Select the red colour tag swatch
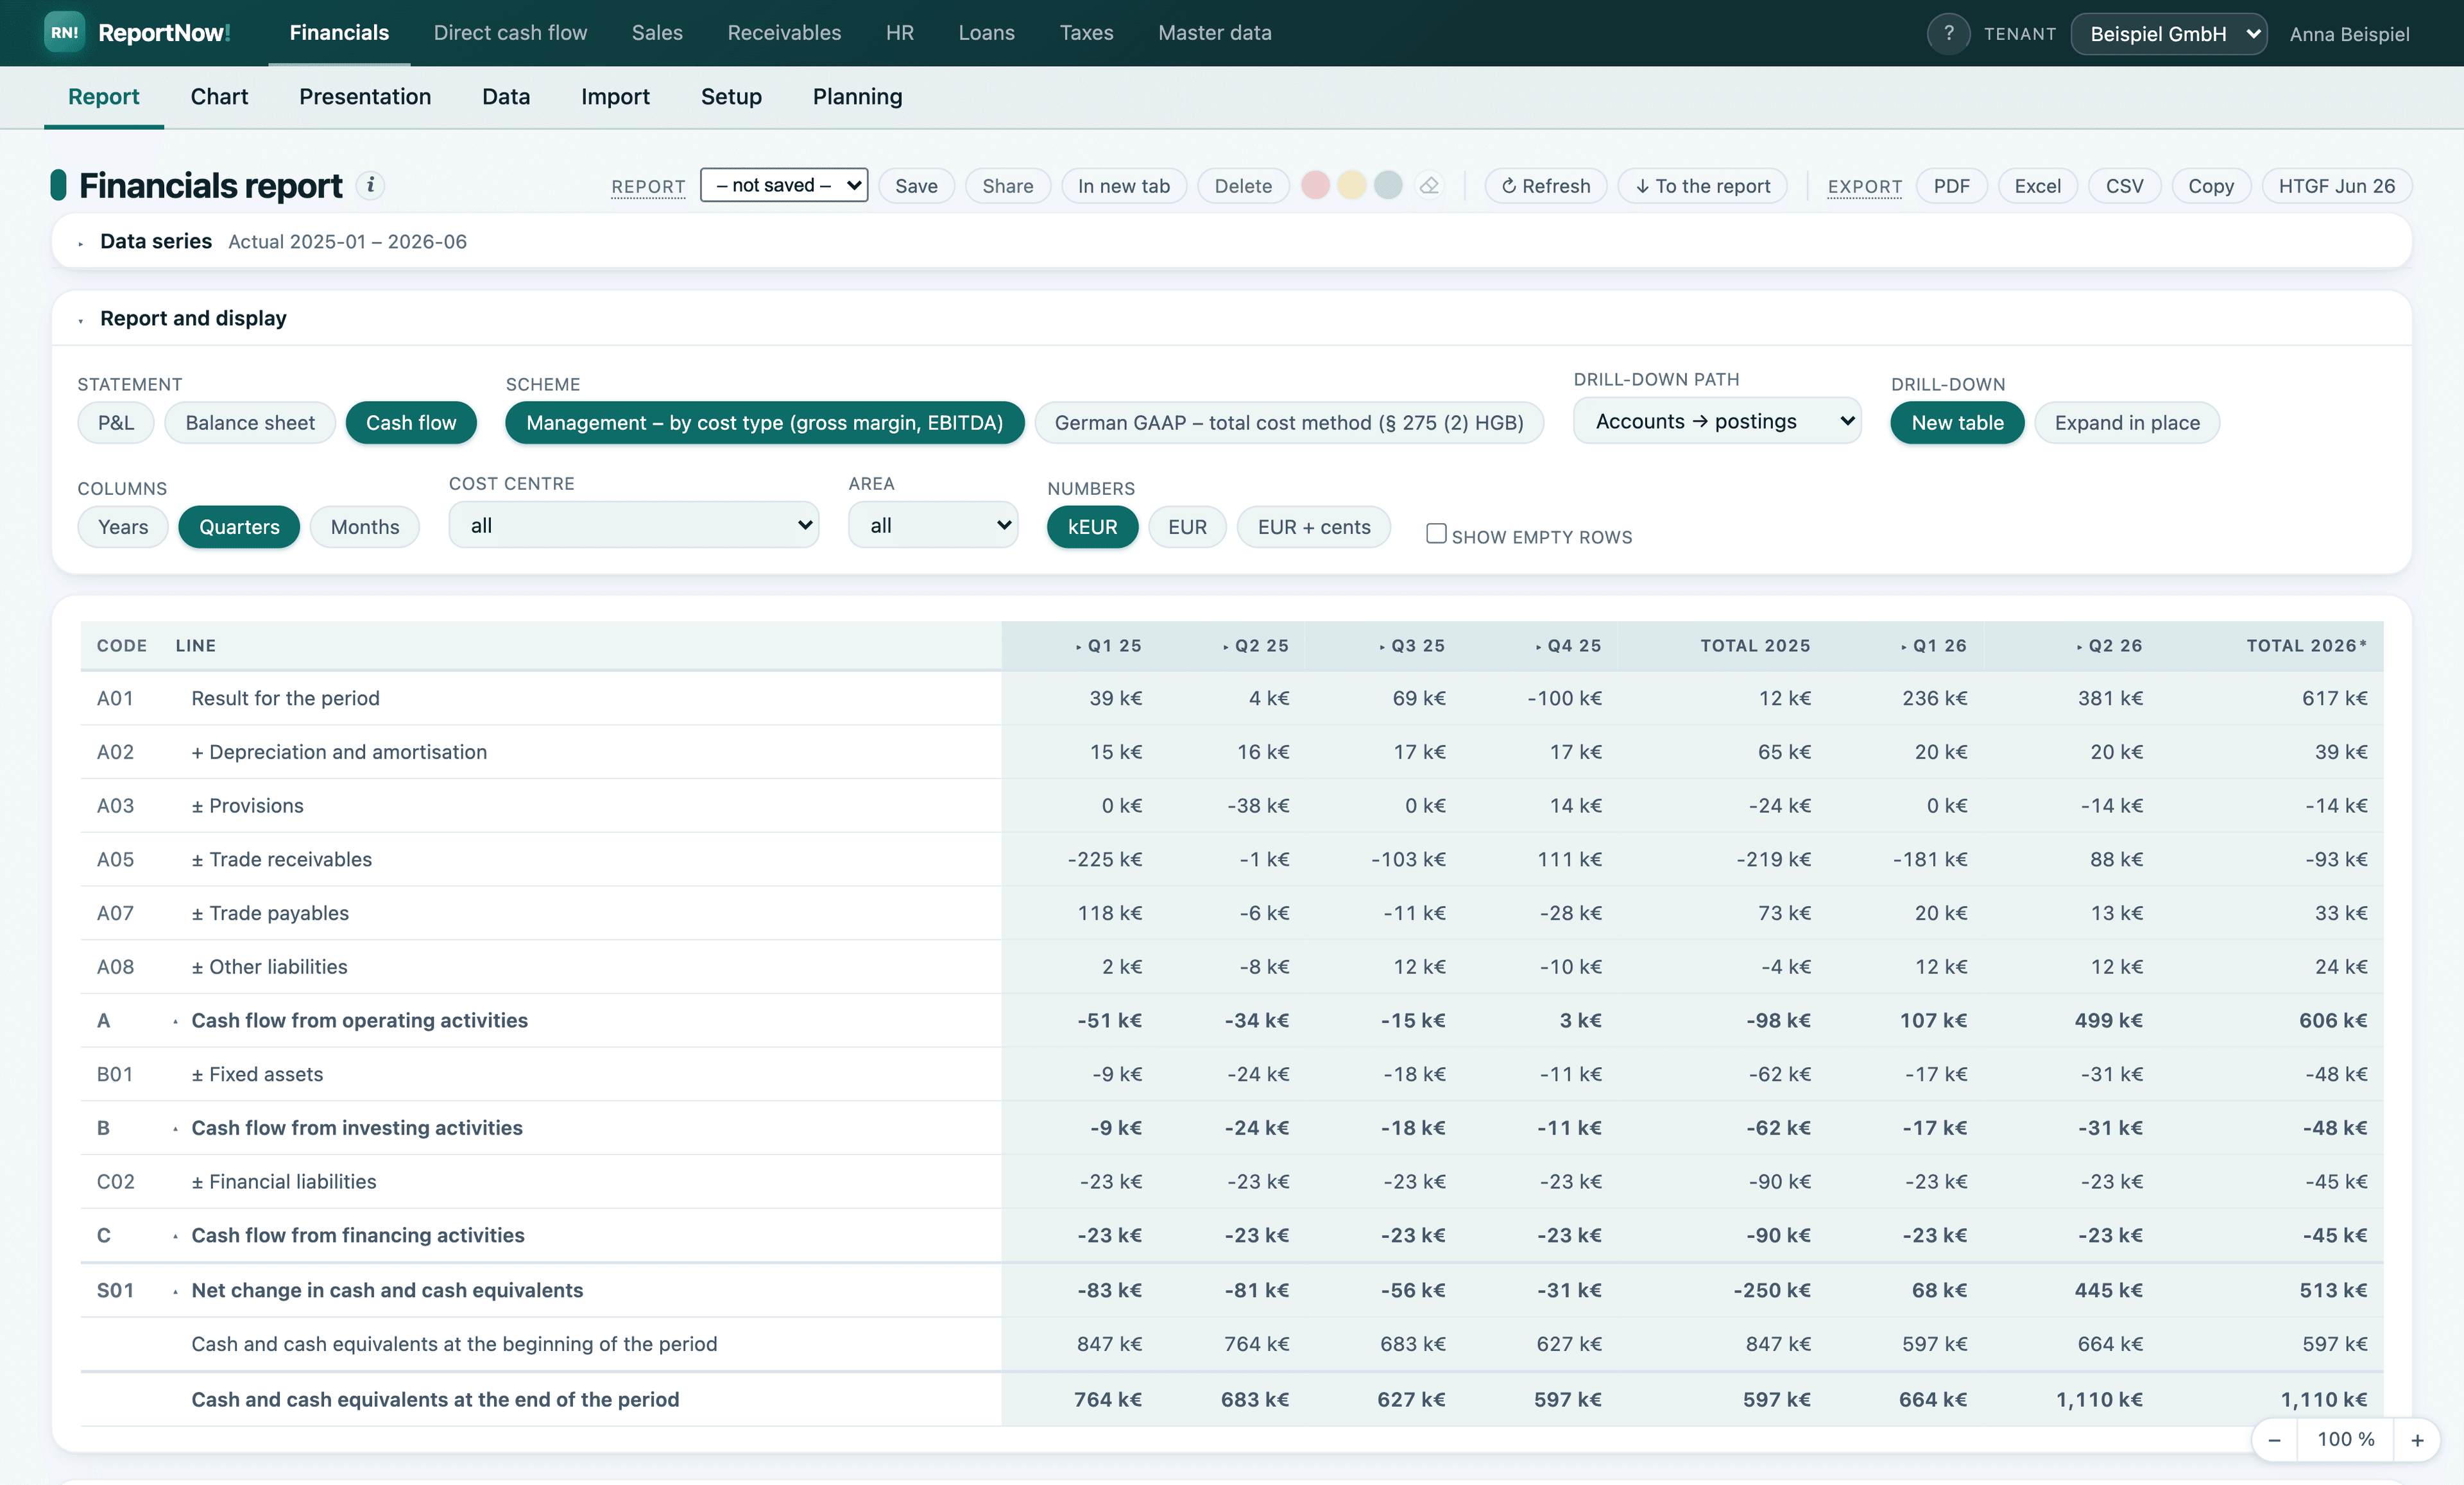The height and width of the screenshot is (1485, 2464). pos(1315,185)
